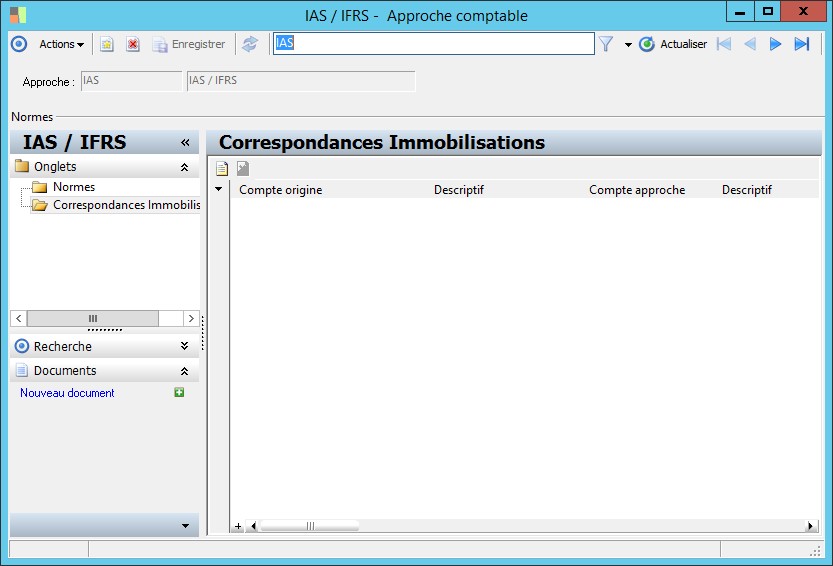Sort by Compte origine column header

pos(280,190)
